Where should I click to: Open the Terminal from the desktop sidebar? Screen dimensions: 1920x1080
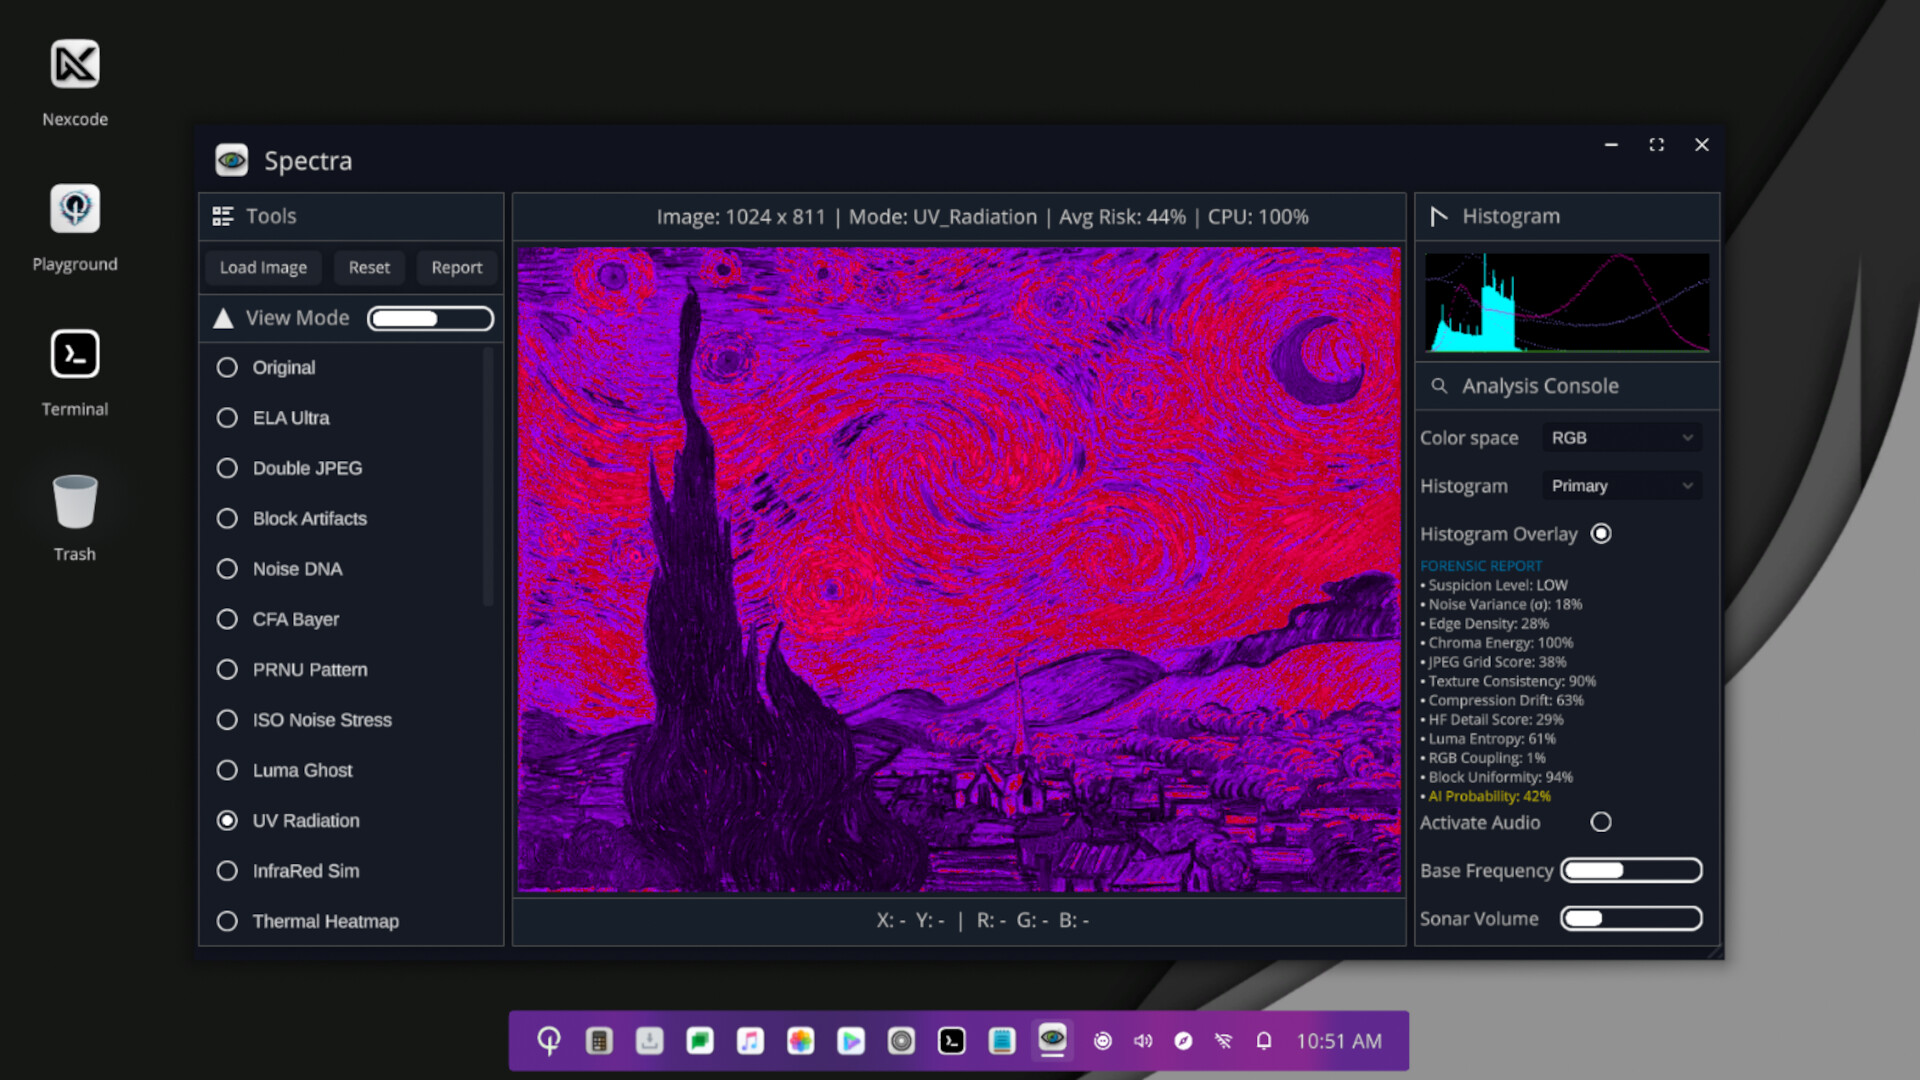[74, 354]
